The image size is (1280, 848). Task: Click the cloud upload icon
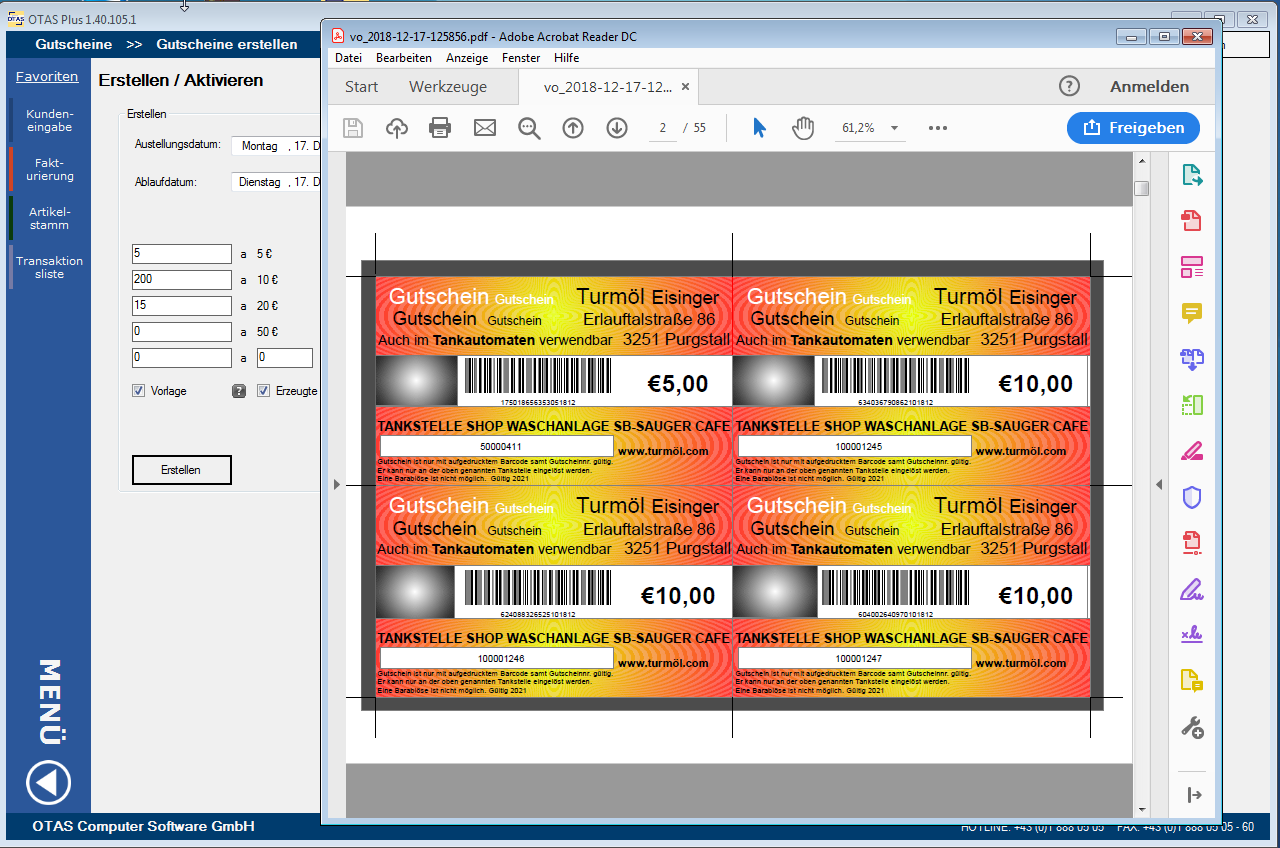click(x=397, y=128)
